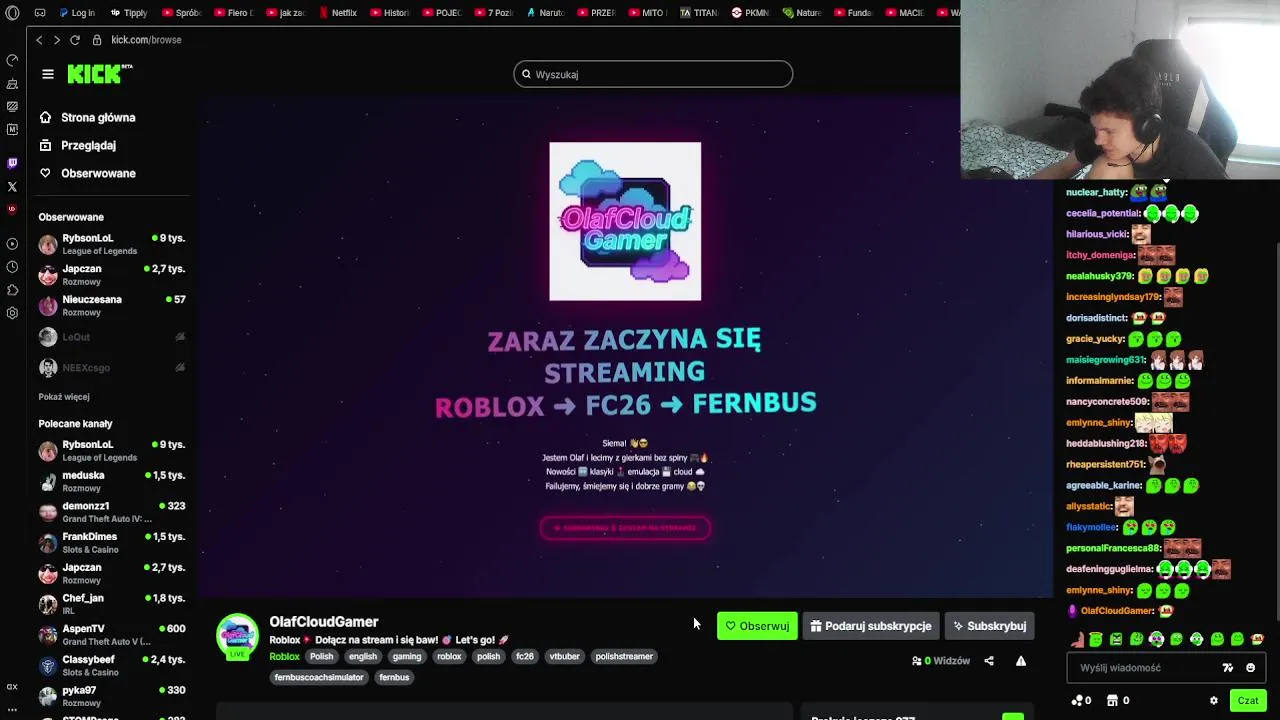Open X icon in Opera sidebar
Screen dimensions: 1280x720
[12, 187]
